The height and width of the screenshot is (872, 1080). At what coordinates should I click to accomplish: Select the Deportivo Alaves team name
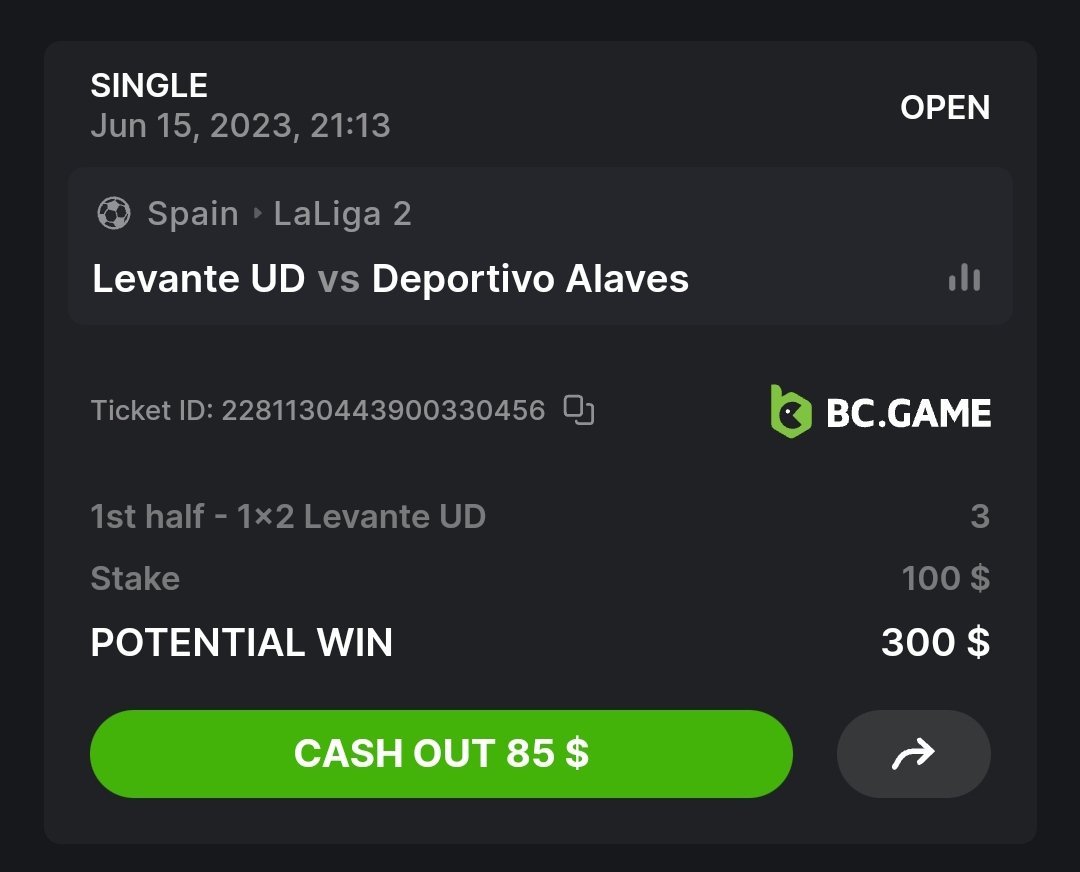(x=530, y=279)
